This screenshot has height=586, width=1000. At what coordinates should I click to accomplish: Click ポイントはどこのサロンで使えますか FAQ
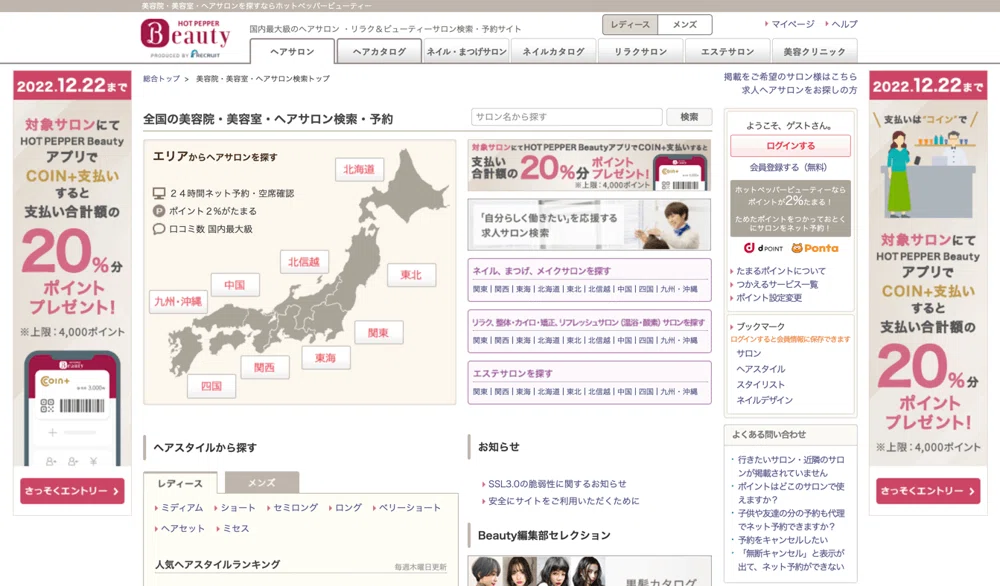(x=791, y=493)
